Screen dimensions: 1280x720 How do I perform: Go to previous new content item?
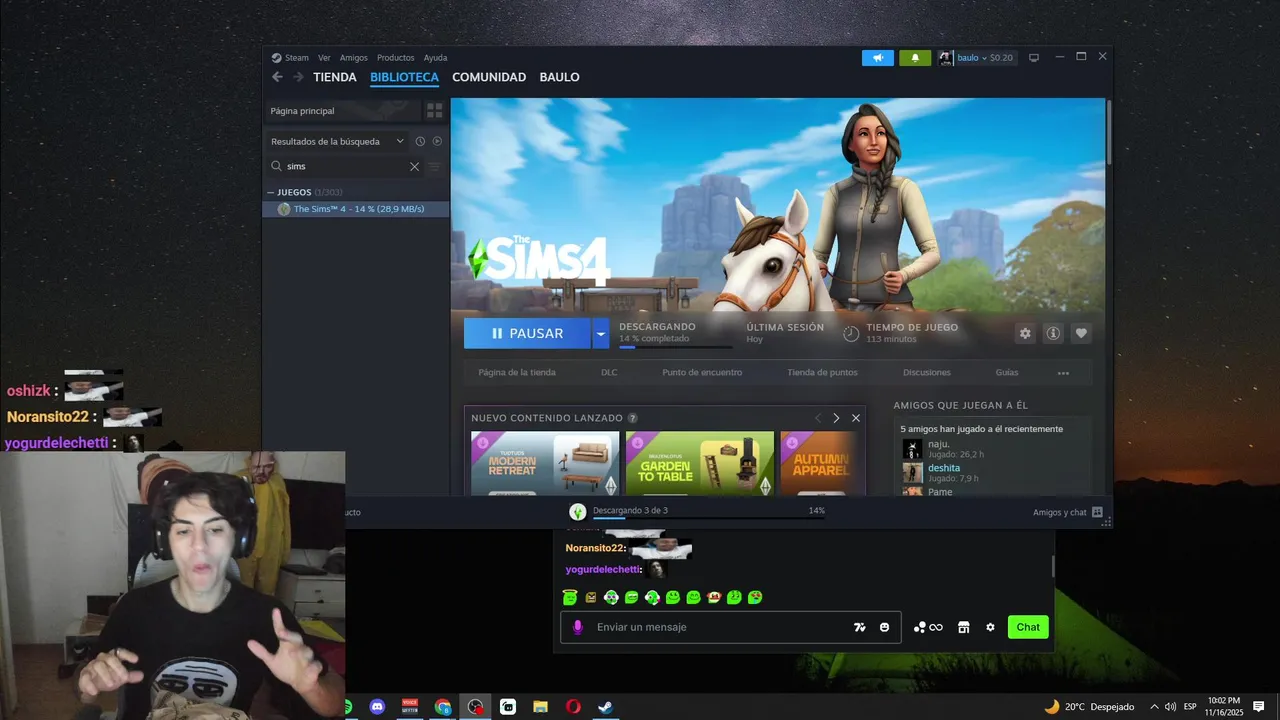coord(818,418)
